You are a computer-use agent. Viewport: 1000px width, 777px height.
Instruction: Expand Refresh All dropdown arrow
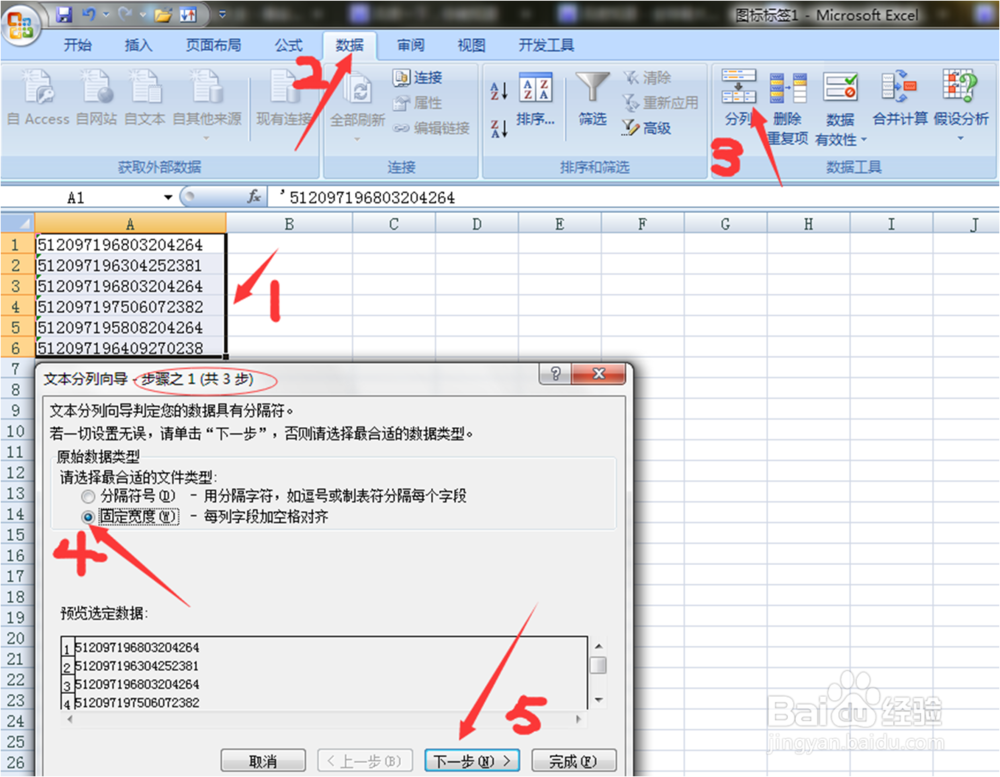(x=357, y=138)
